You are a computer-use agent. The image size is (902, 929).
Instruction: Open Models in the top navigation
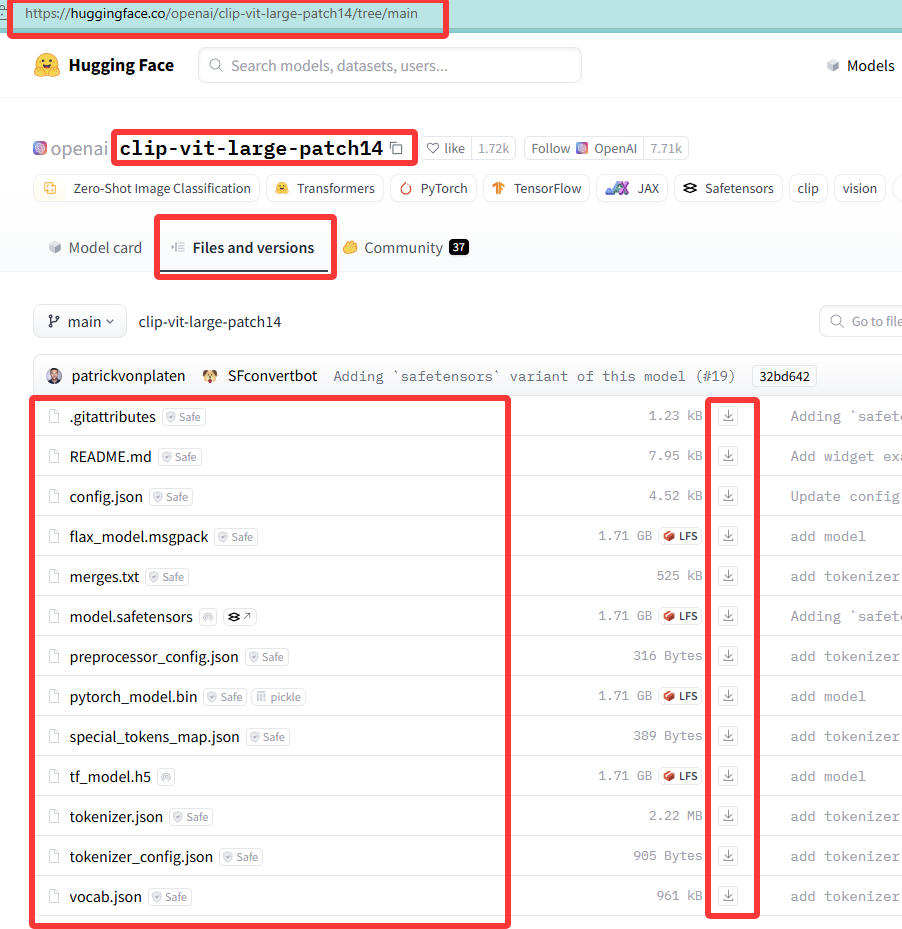pyautogui.click(x=861, y=66)
